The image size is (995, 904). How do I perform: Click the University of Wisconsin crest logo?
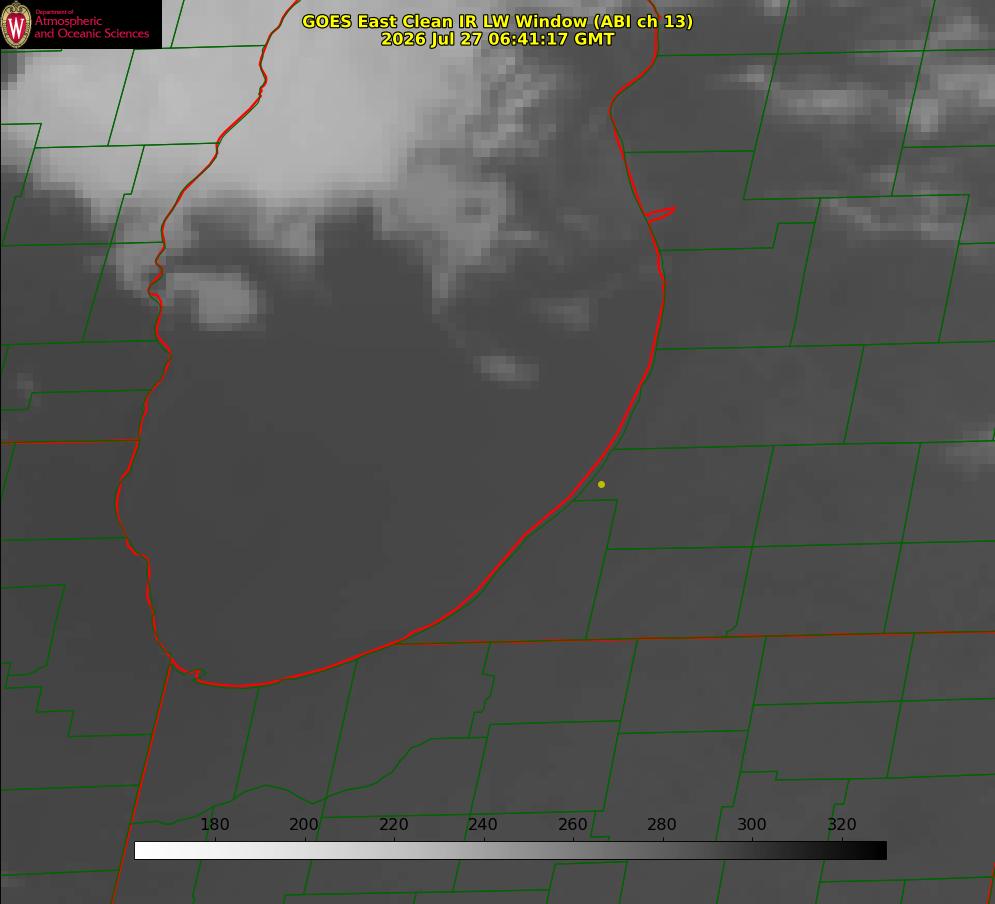pos(16,24)
